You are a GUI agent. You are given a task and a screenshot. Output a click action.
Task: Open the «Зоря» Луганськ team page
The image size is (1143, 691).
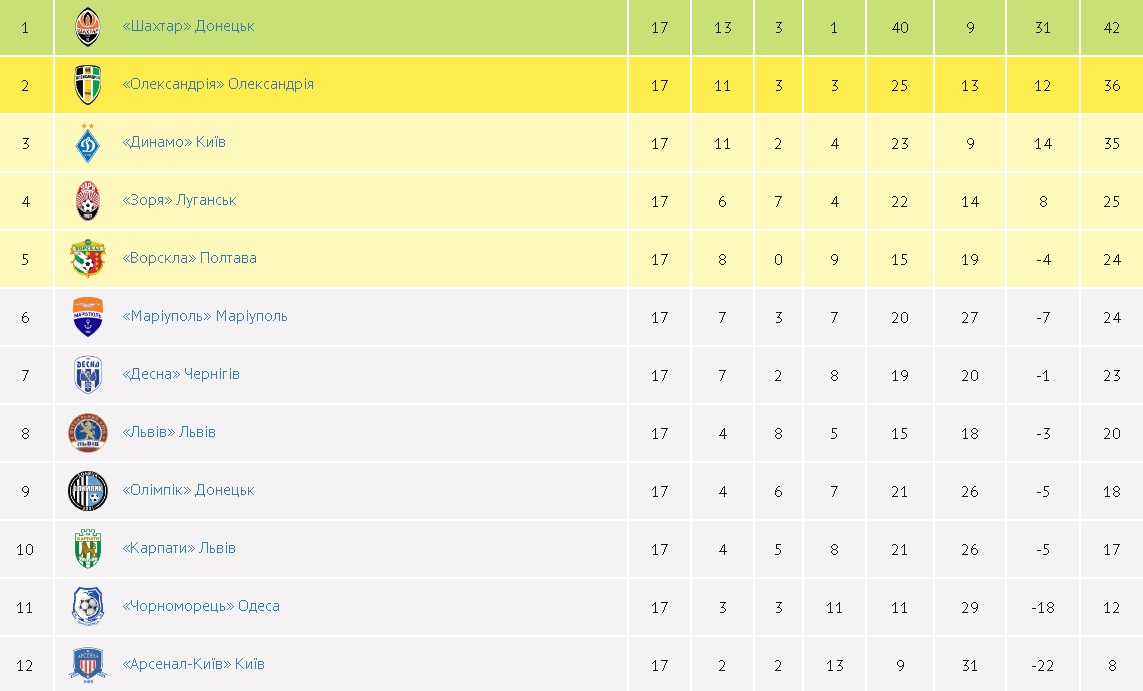(x=179, y=200)
